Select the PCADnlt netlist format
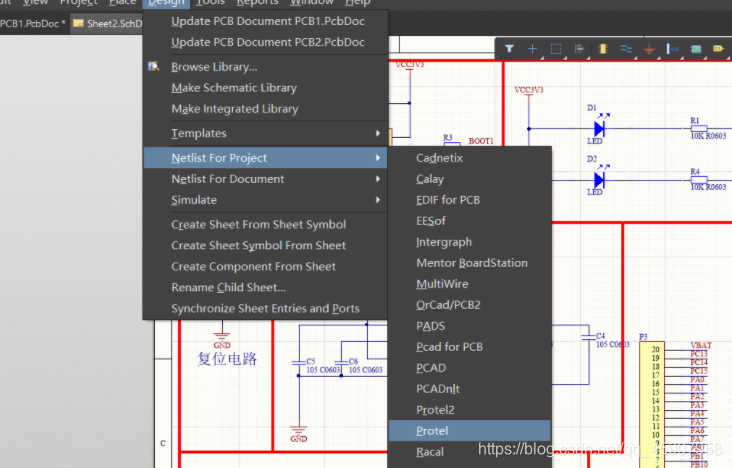732x468 pixels. (x=470, y=389)
